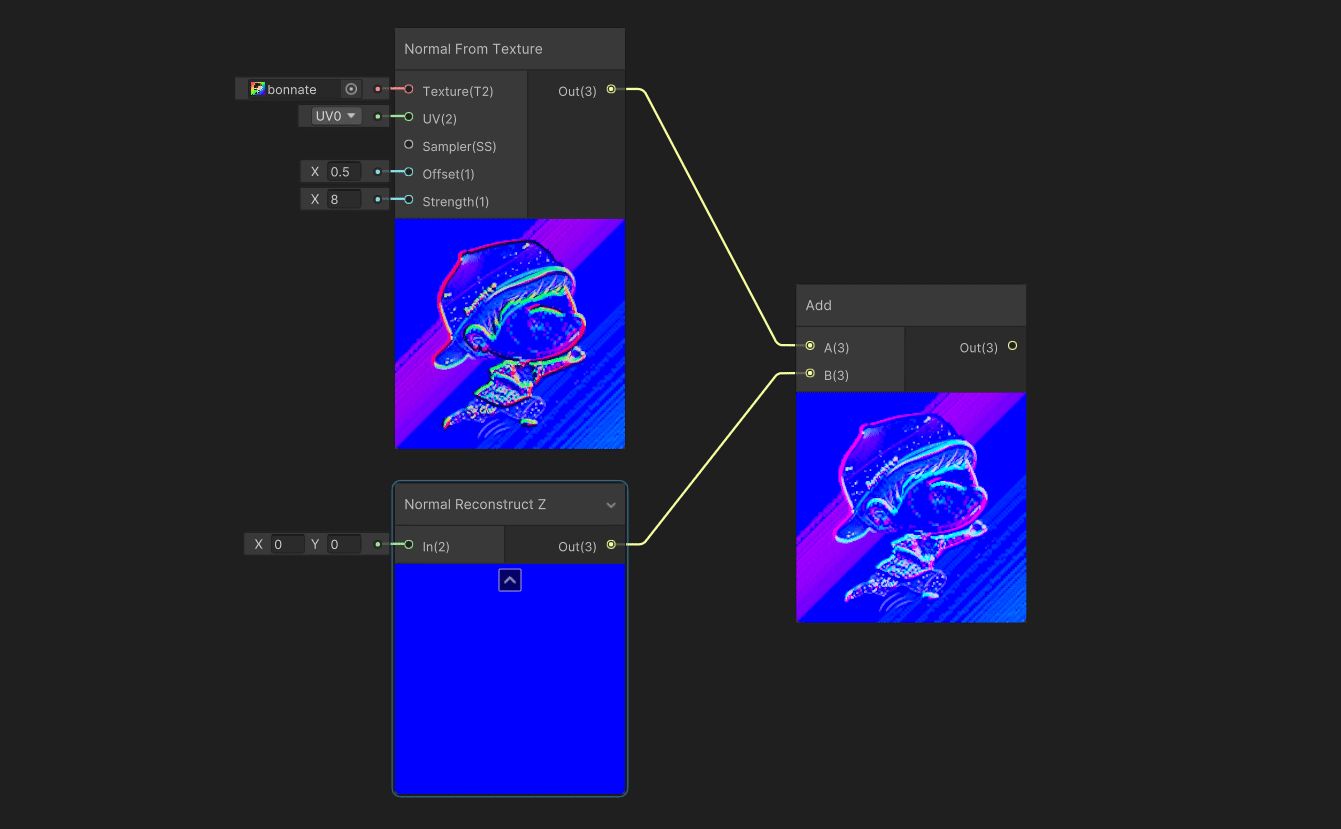Select the Normal From Texture node title
This screenshot has height=829, width=1341.
473,49
